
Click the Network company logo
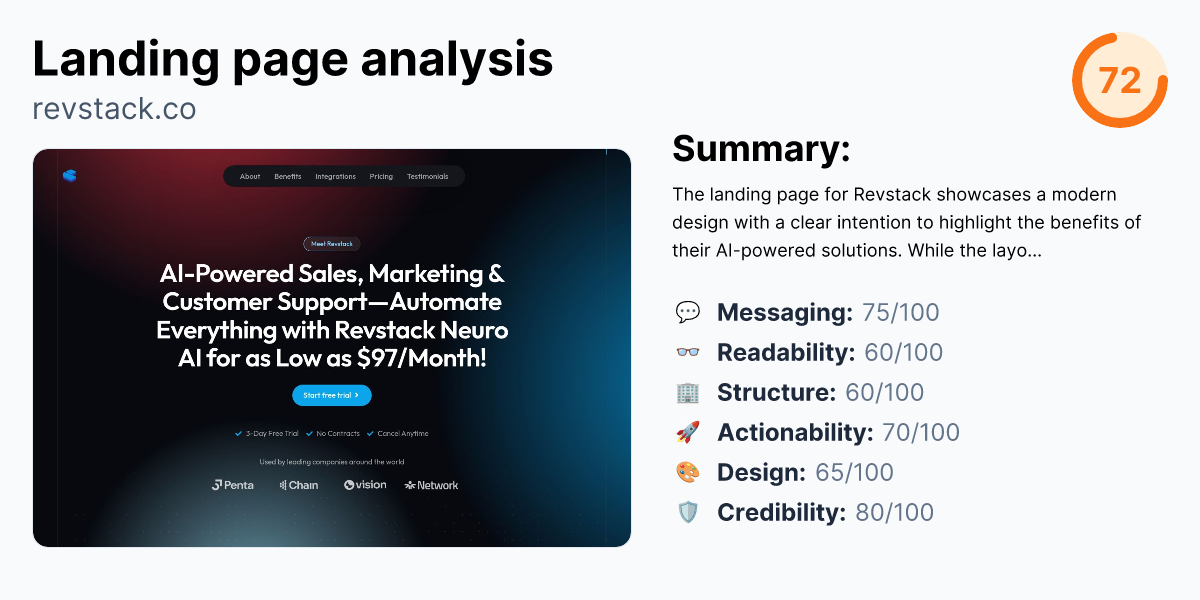(430, 484)
